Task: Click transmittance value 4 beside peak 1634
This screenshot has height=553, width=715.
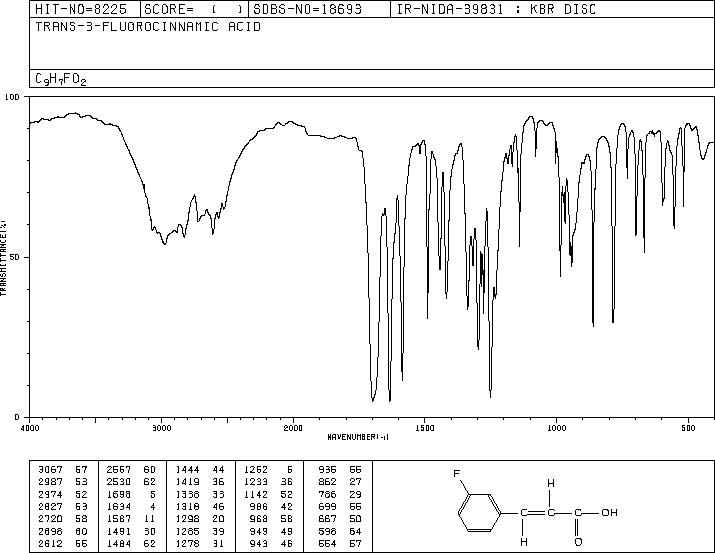Action: tap(153, 506)
